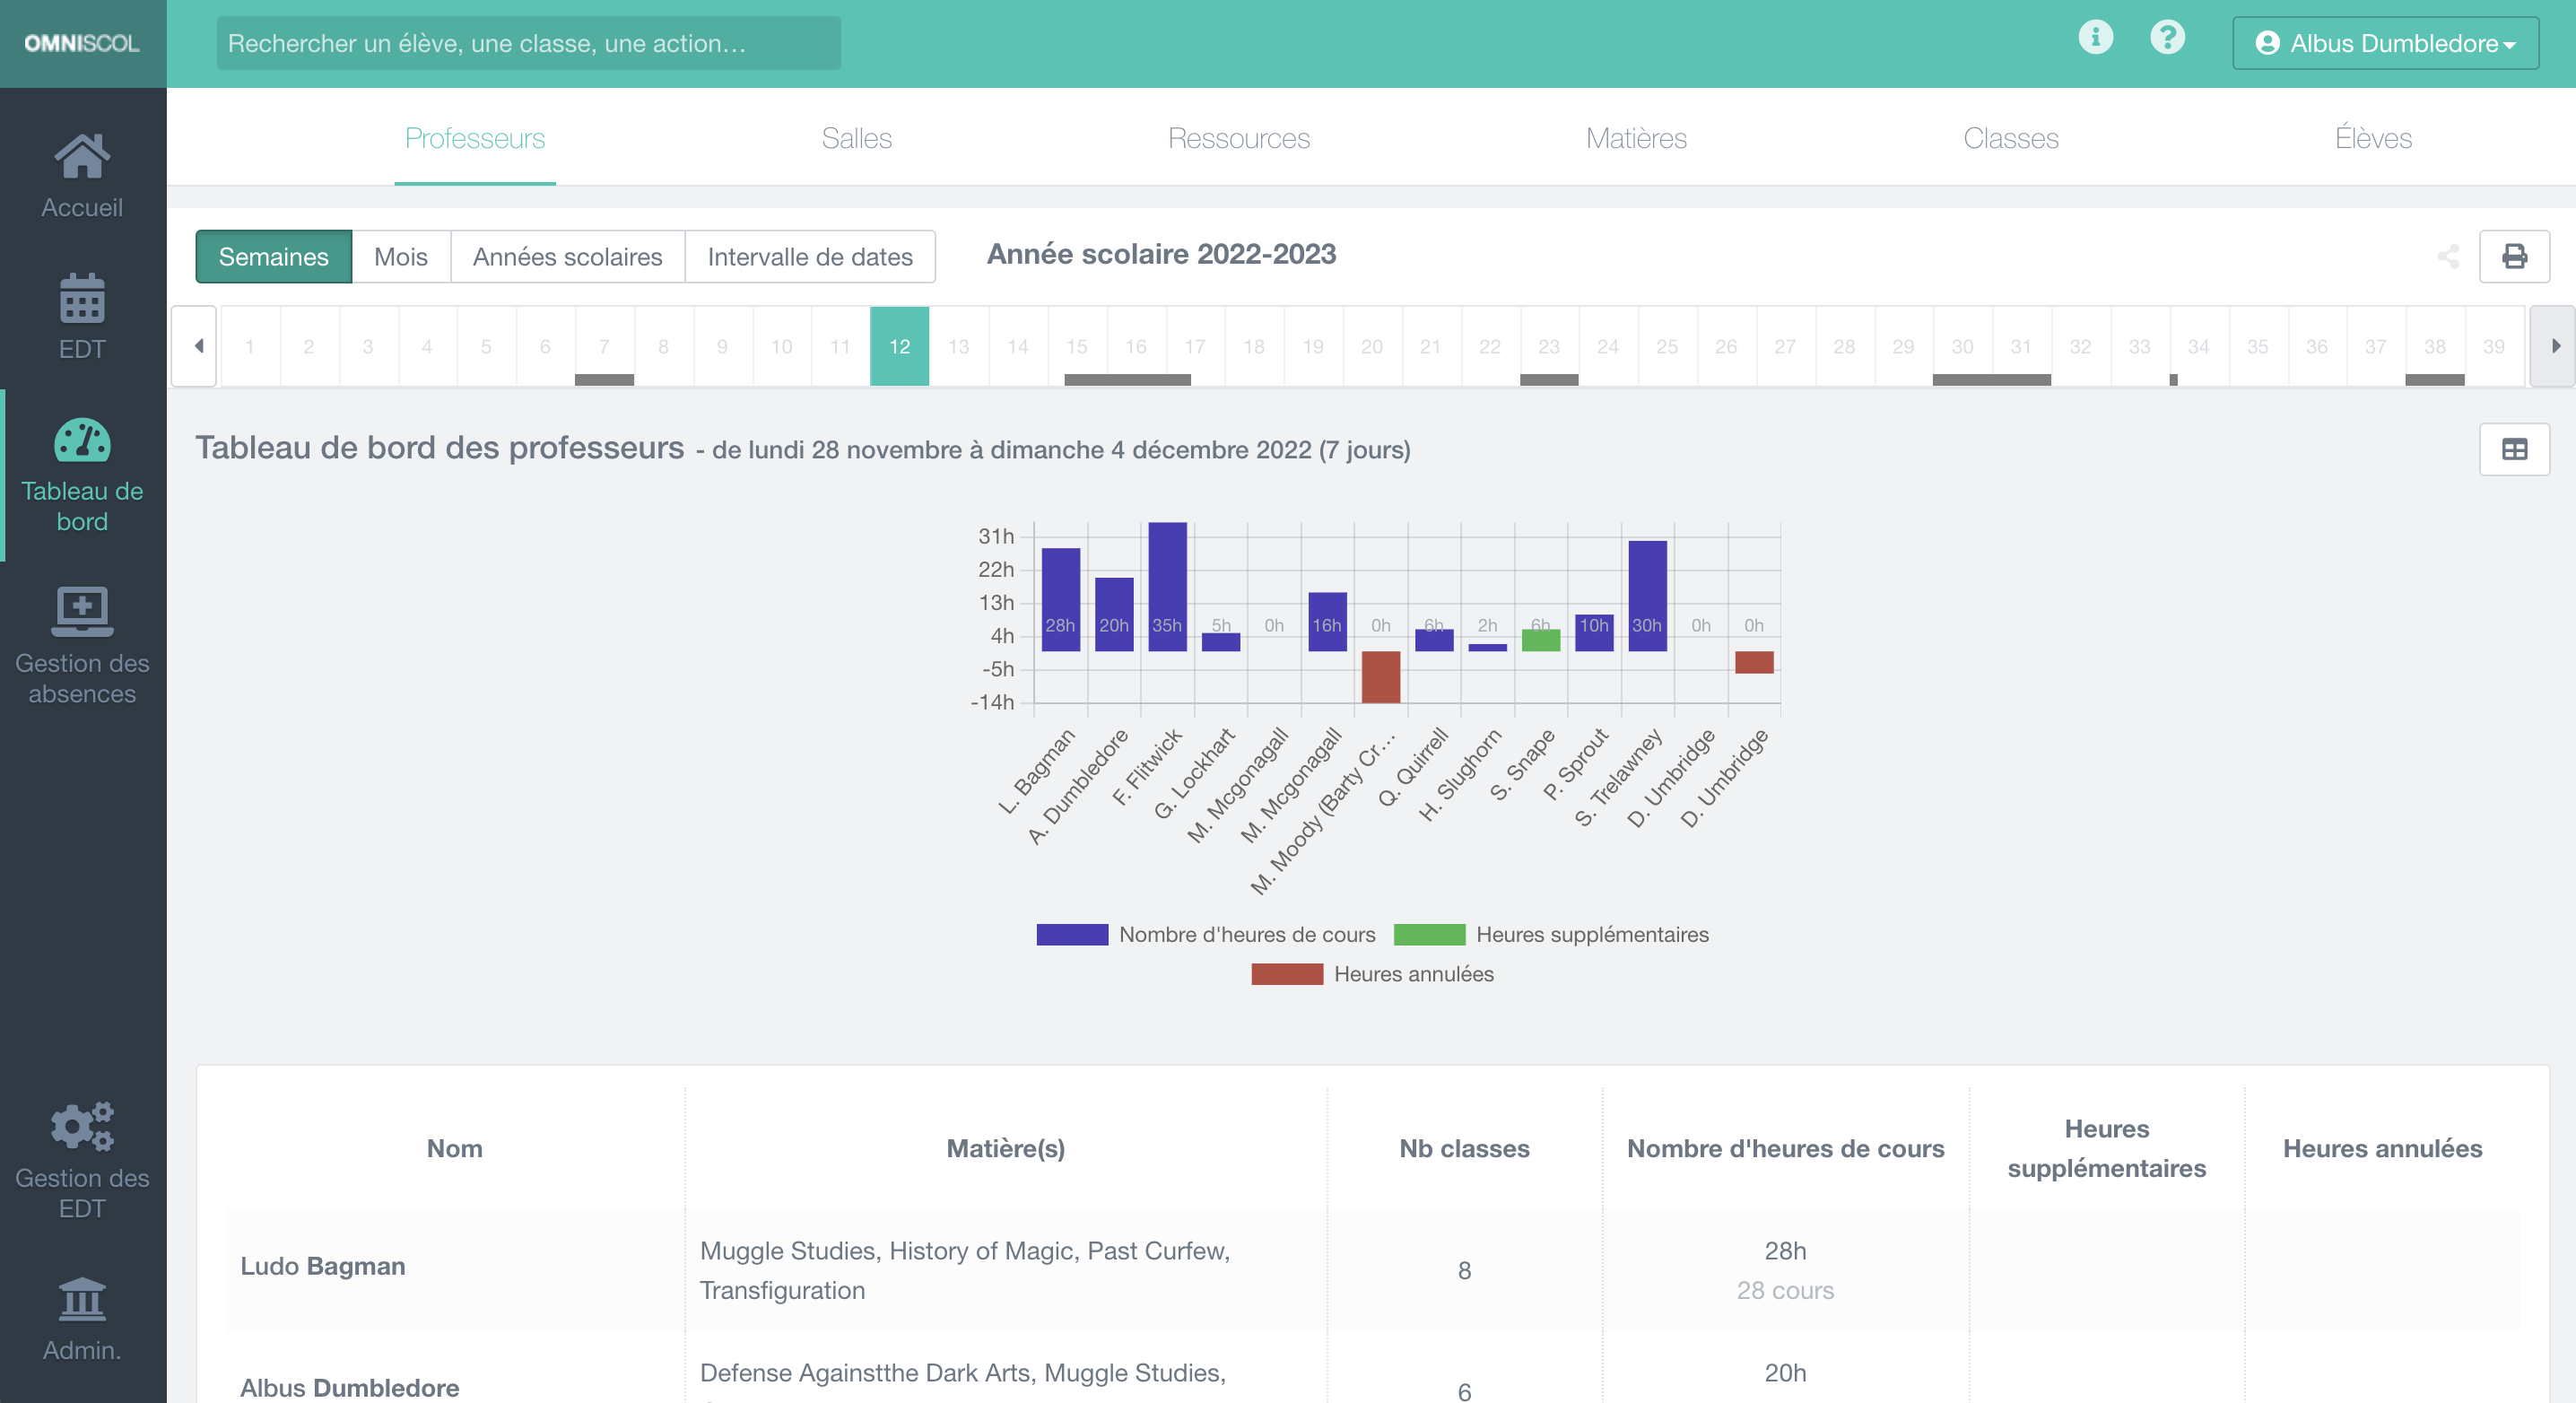Click the print icon button

coord(2514,257)
